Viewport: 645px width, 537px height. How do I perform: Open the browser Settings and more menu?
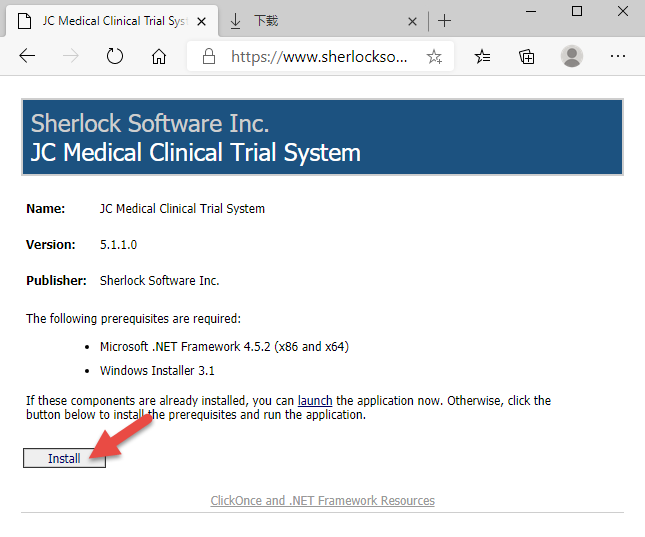618,56
